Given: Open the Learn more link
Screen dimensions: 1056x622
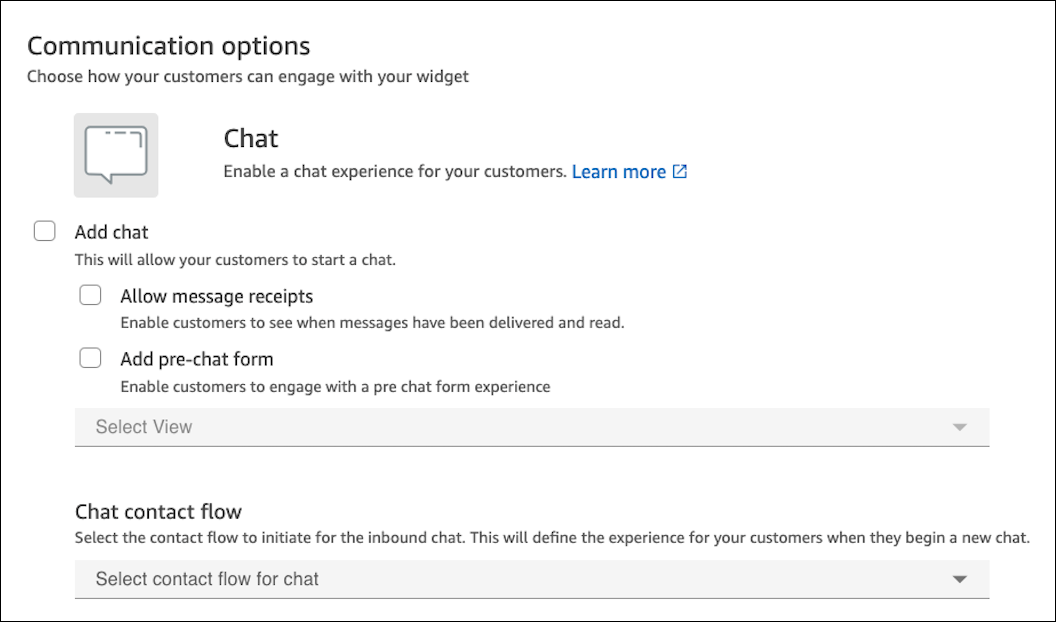Looking at the screenshot, I should point(619,171).
